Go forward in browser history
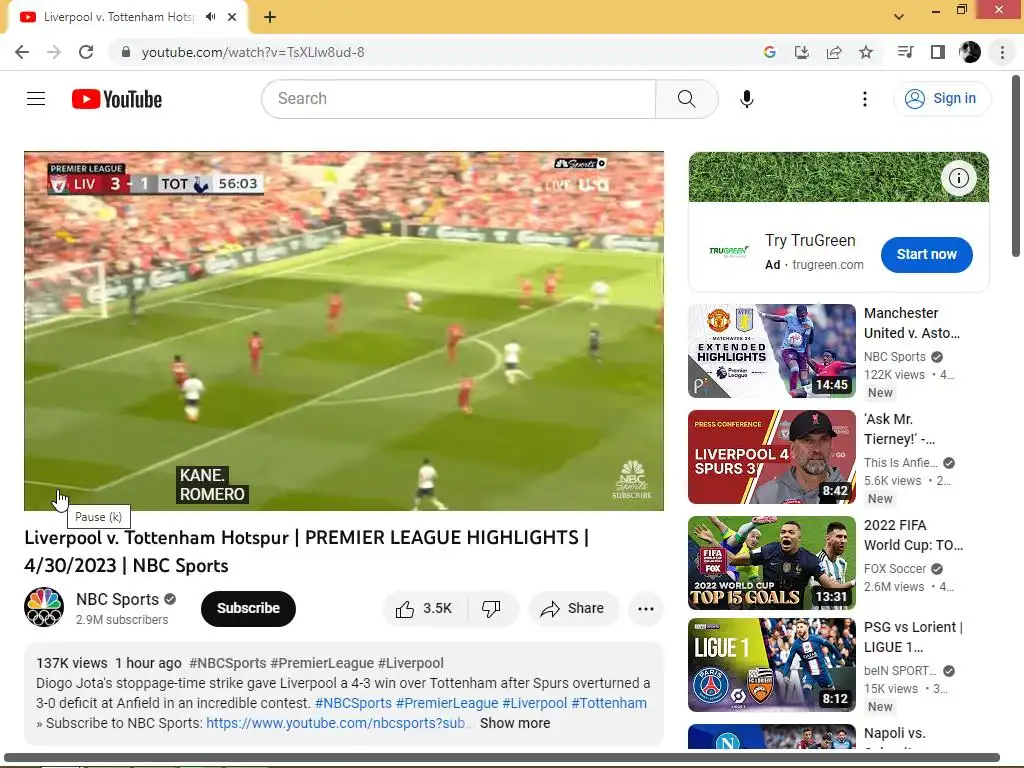1024x768 pixels. (x=54, y=52)
